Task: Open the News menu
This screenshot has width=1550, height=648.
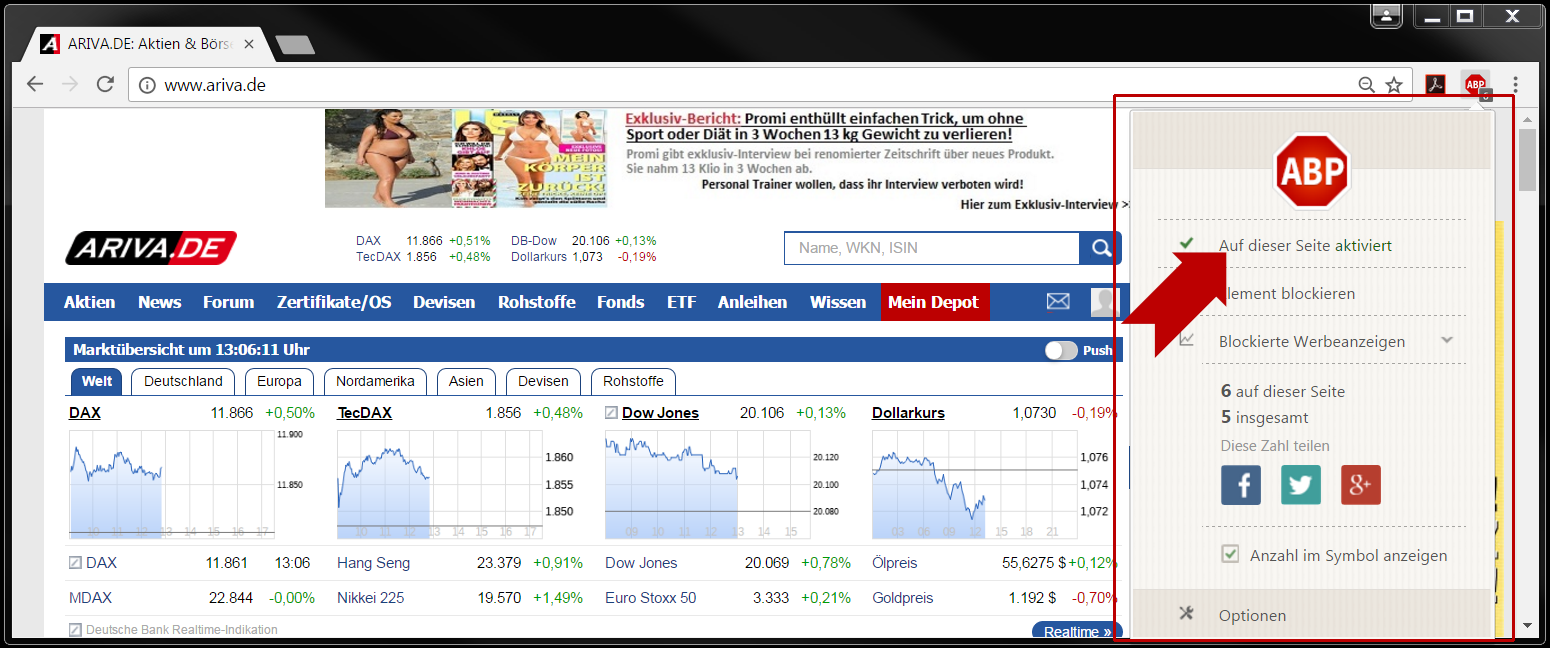Action: 160,302
